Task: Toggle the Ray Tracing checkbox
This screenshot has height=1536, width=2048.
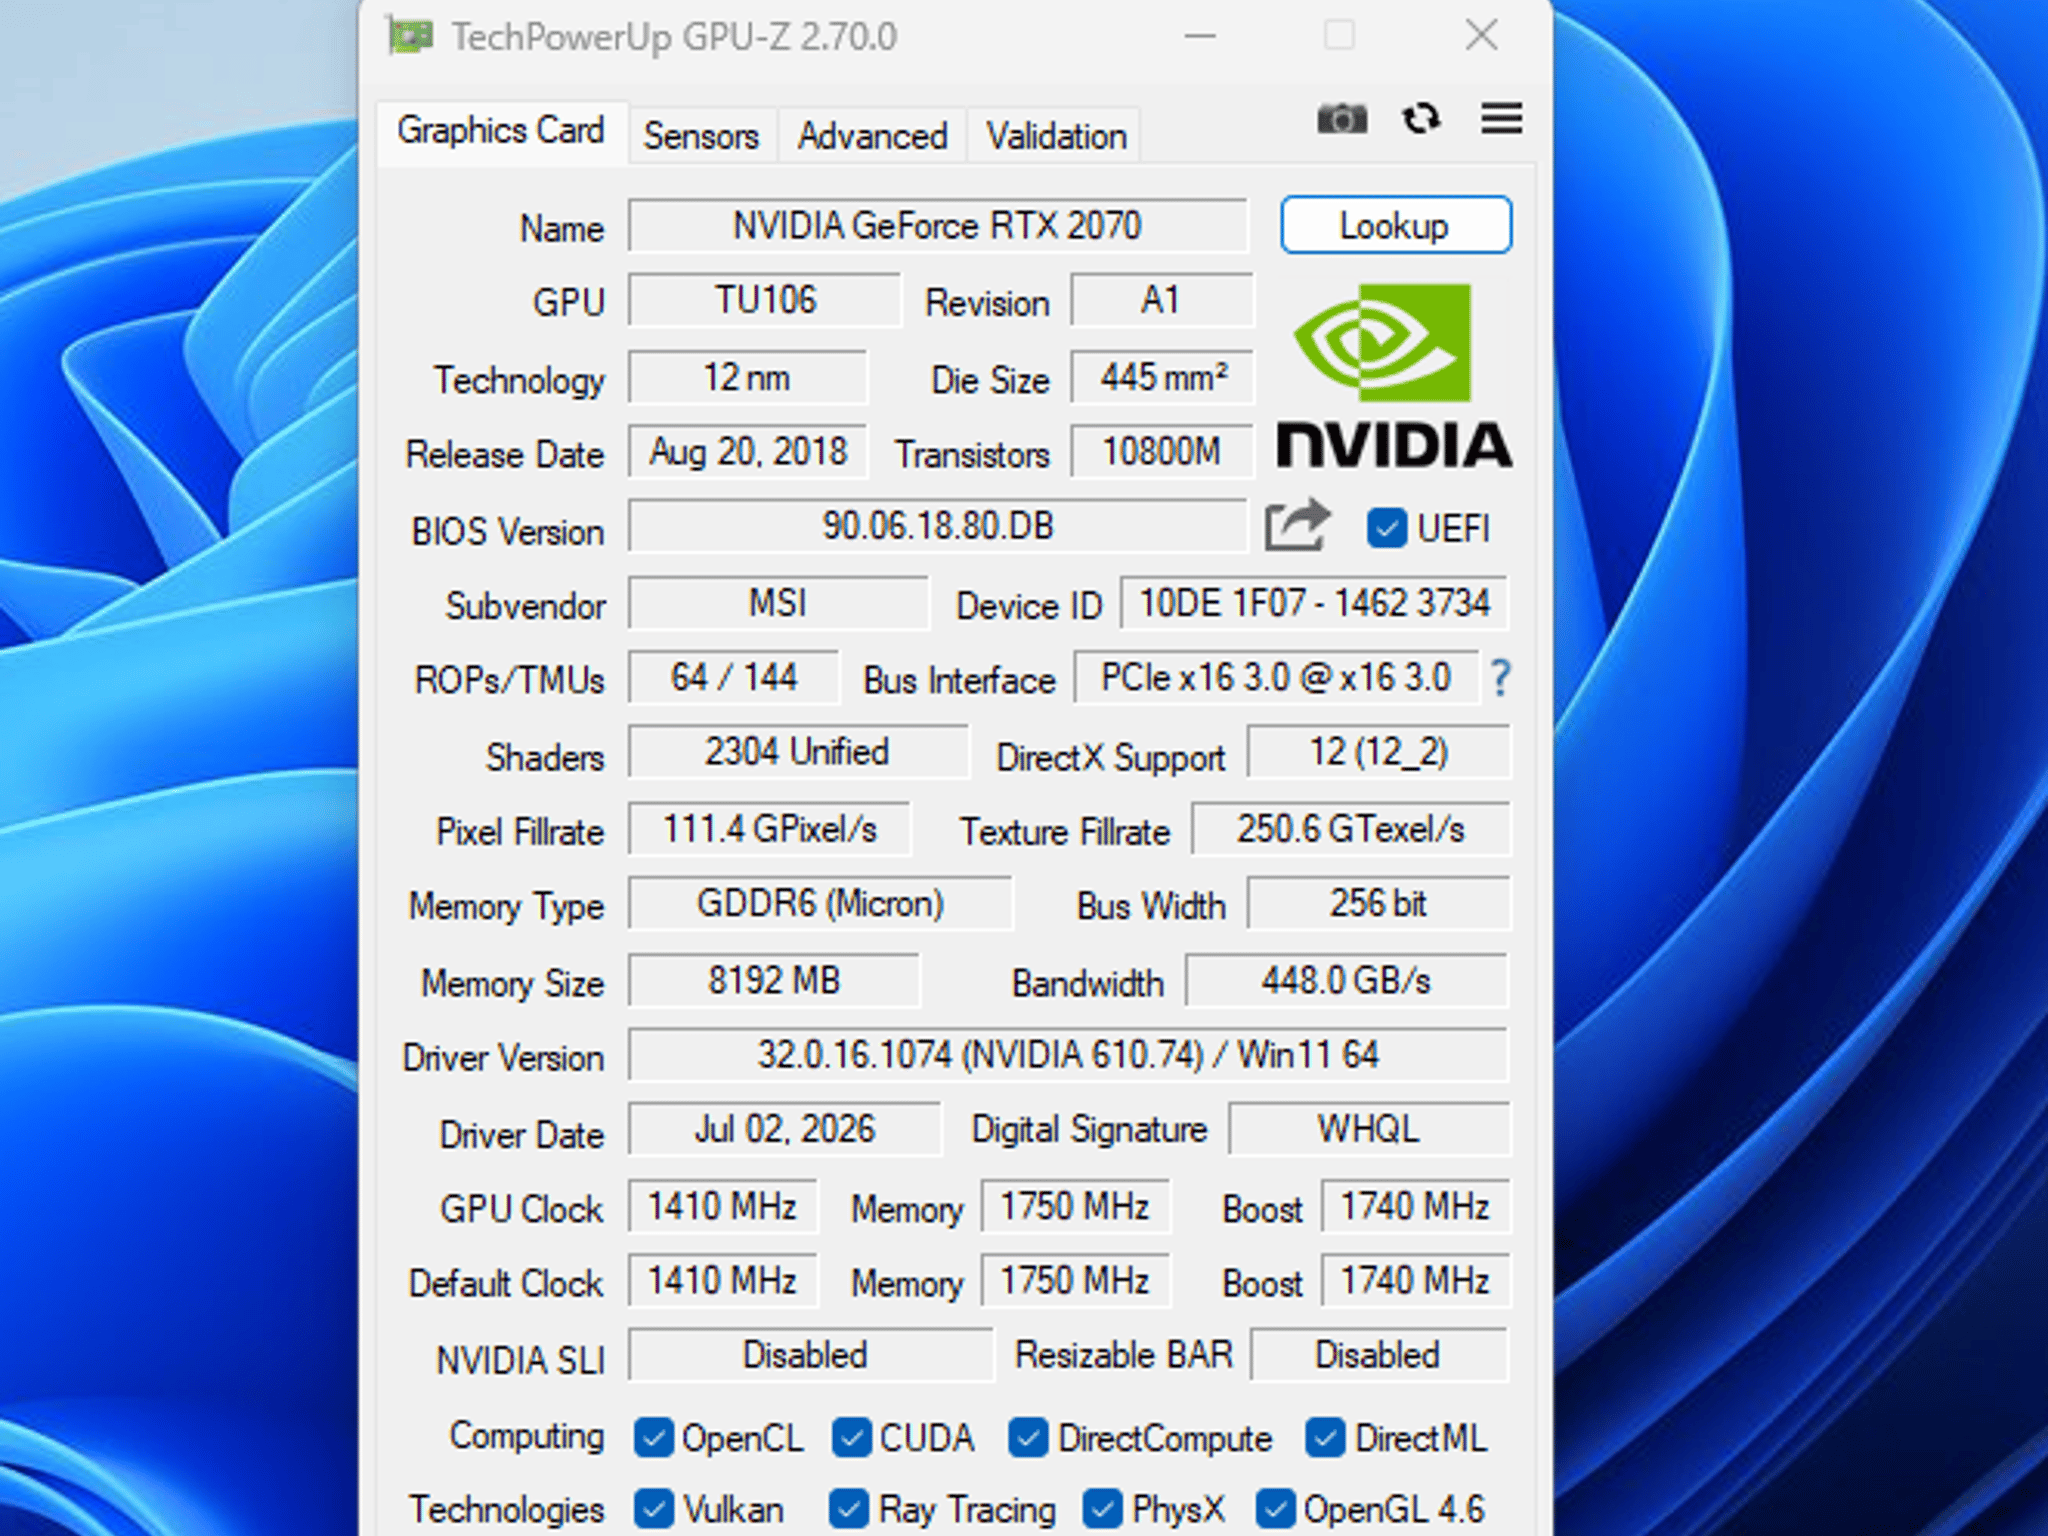Action: [849, 1509]
